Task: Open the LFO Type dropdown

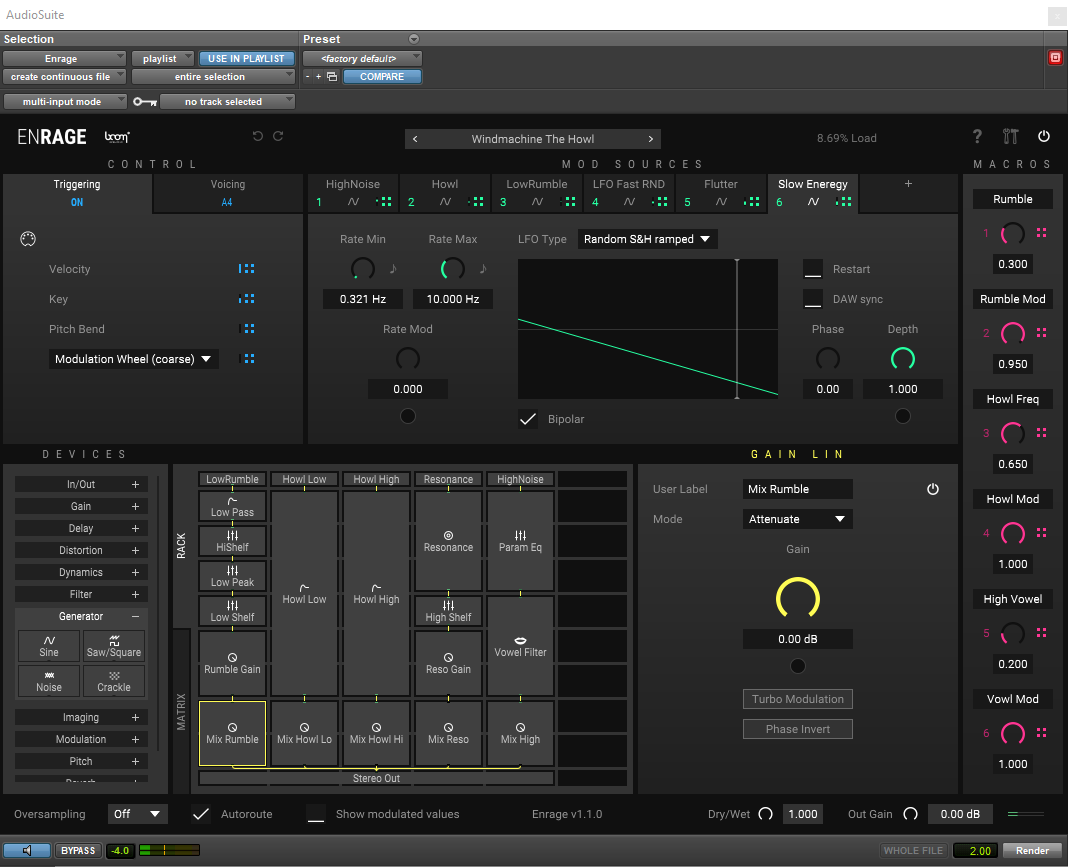Action: pos(648,239)
